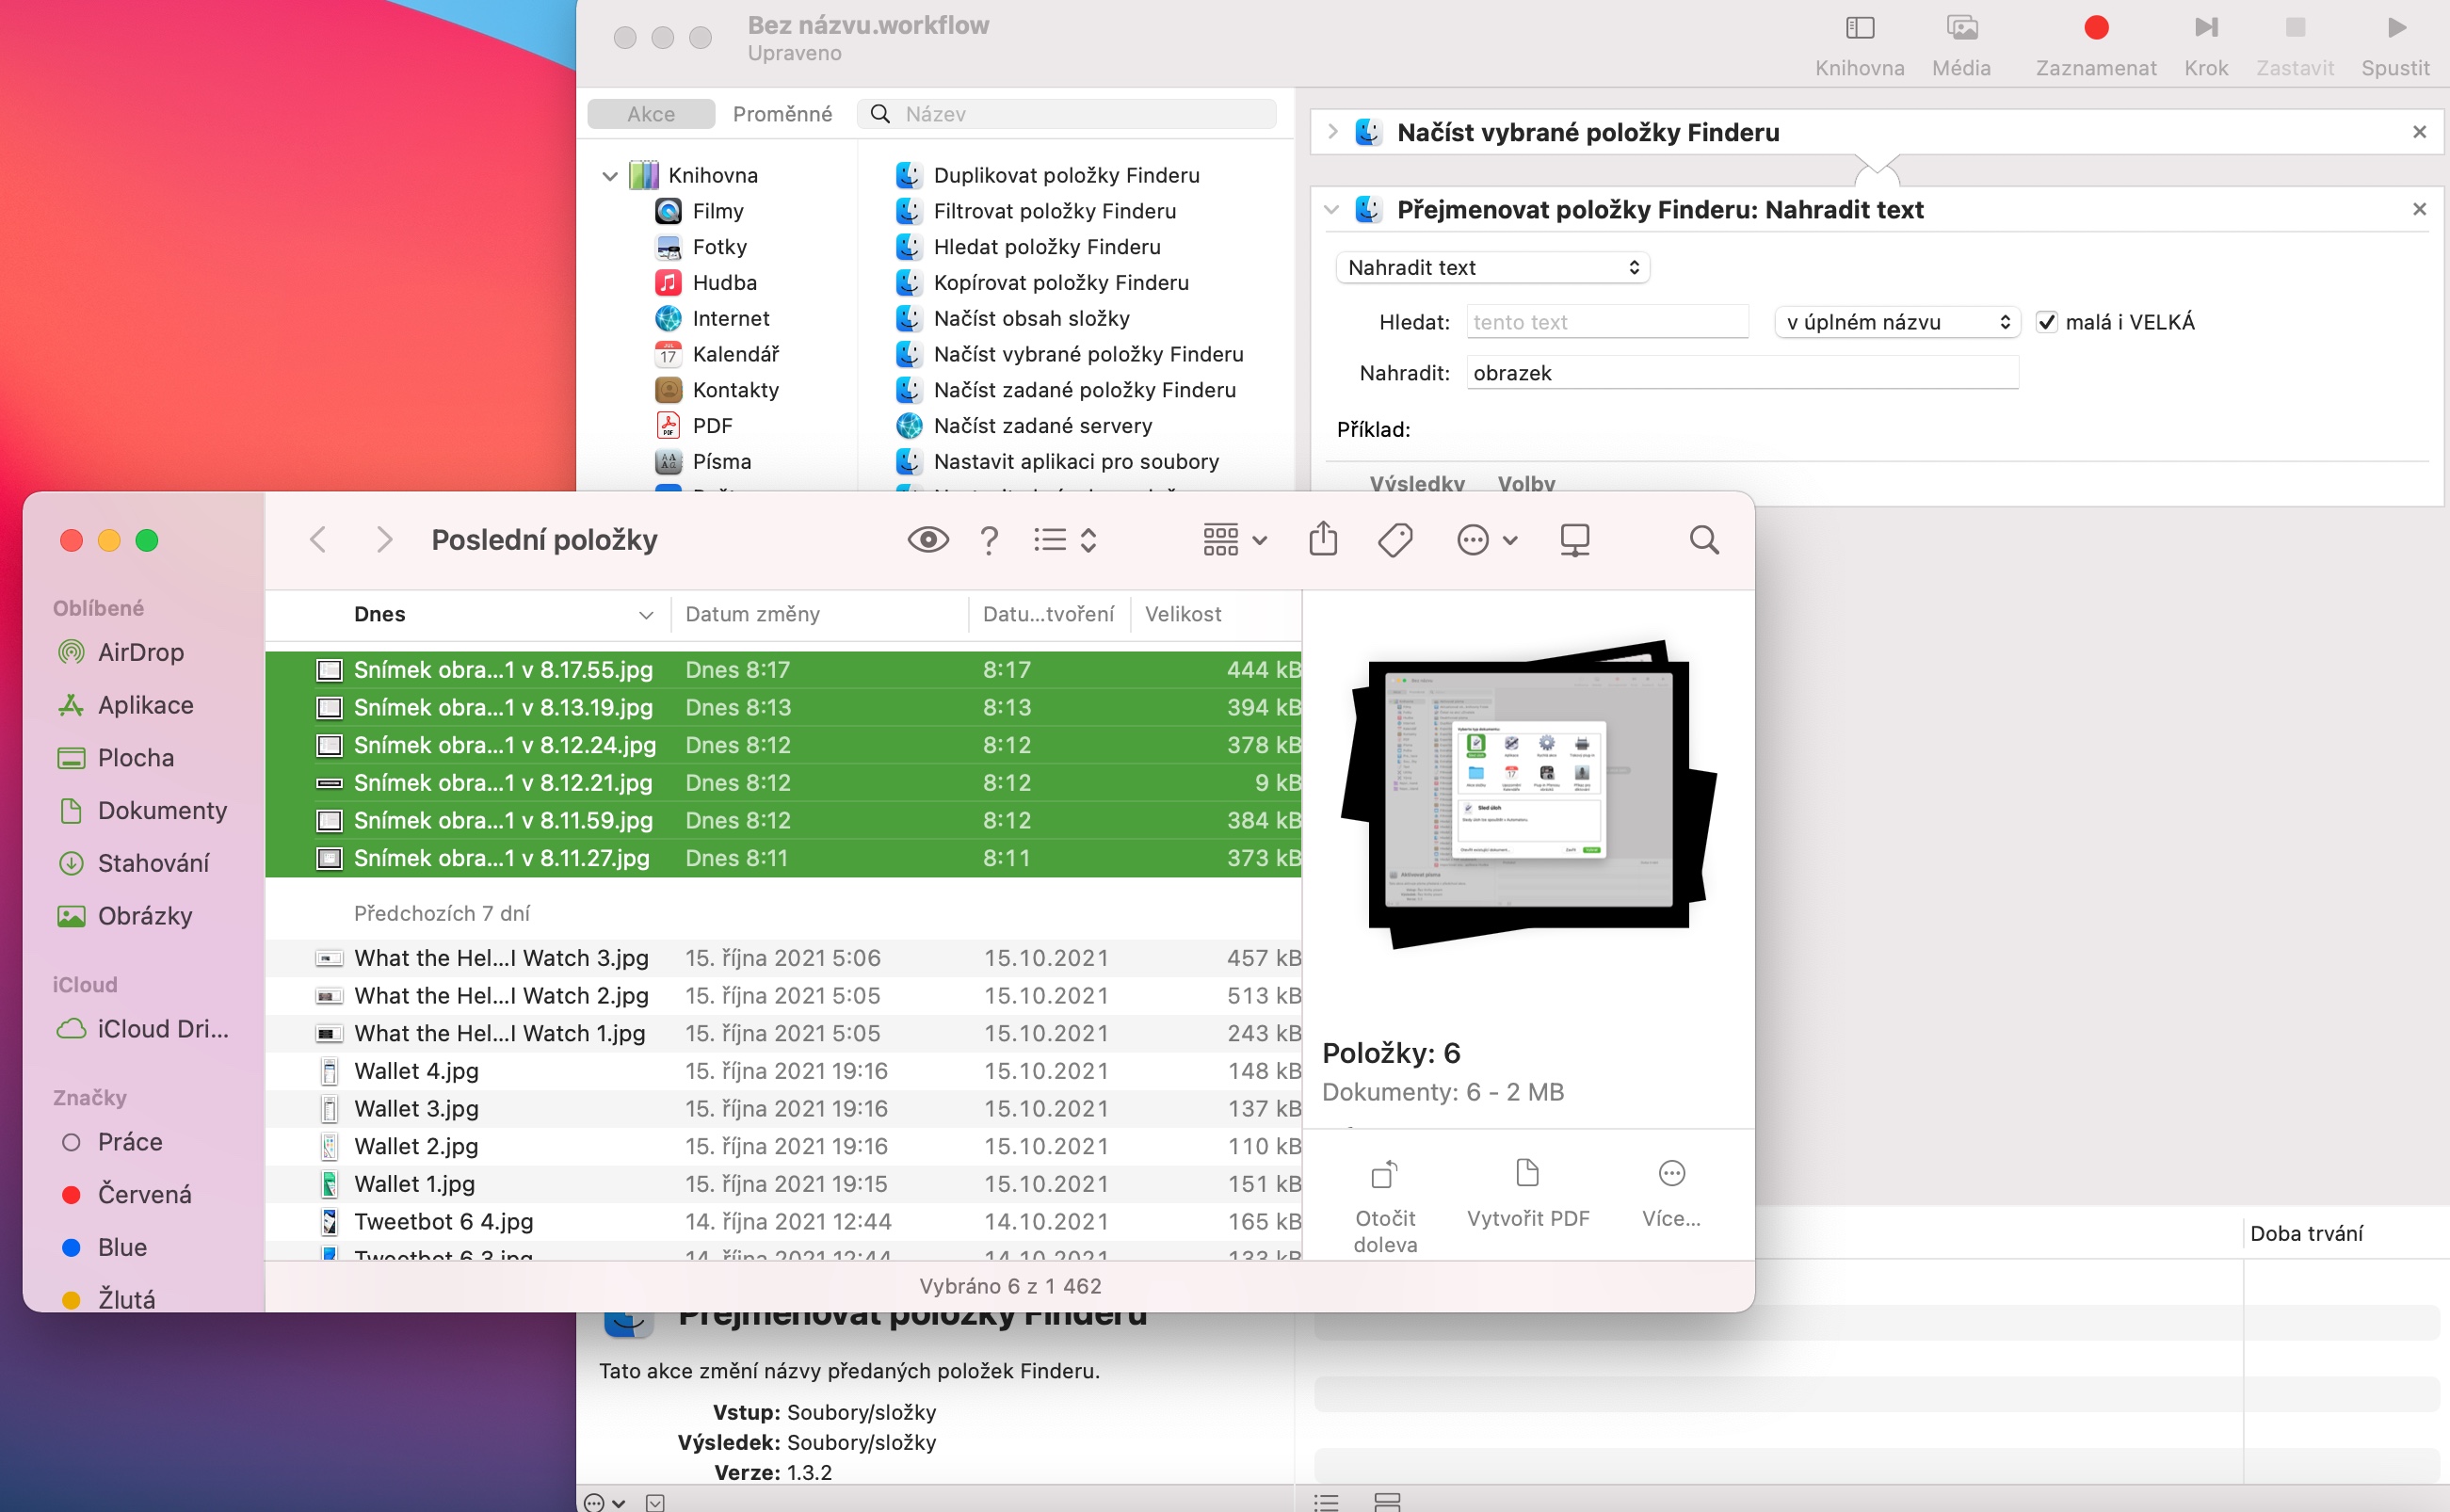The height and width of the screenshot is (1512, 2450).
Task: Uncheck the malá i VELKÁ checkbox
Action: coord(2047,322)
